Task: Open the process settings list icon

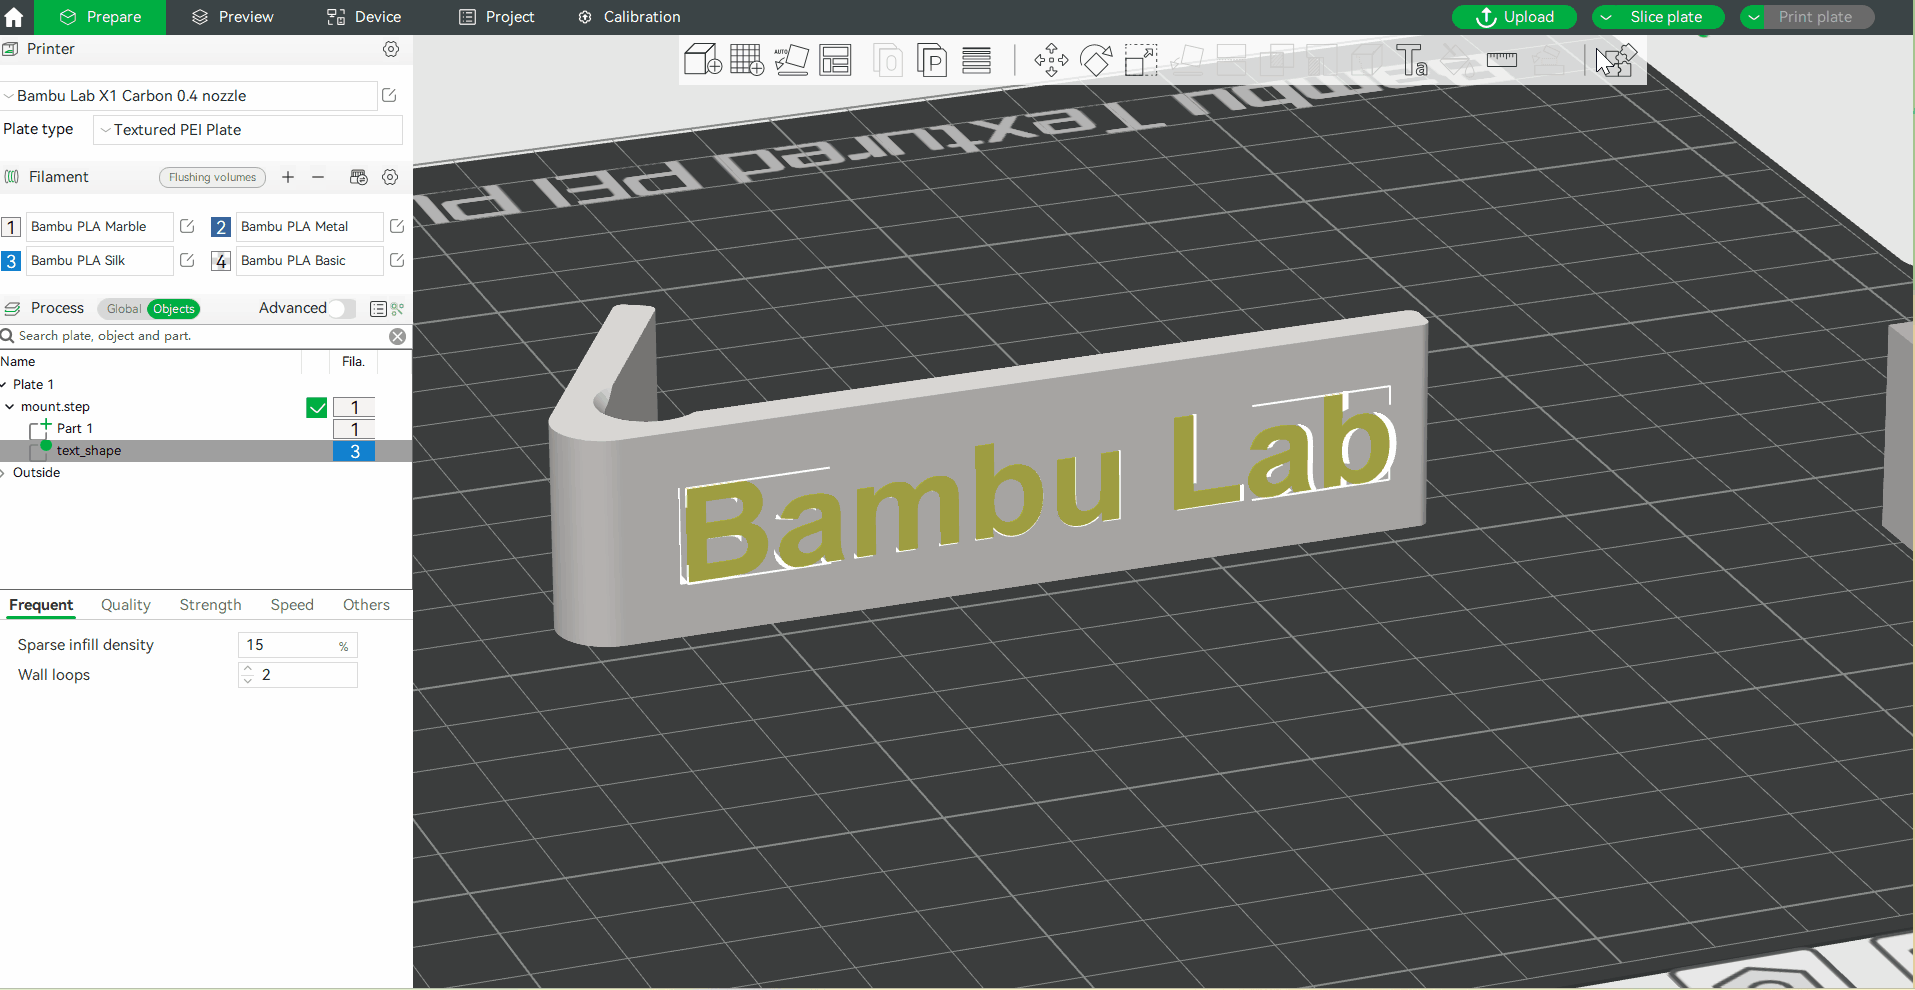Action: [x=378, y=309]
